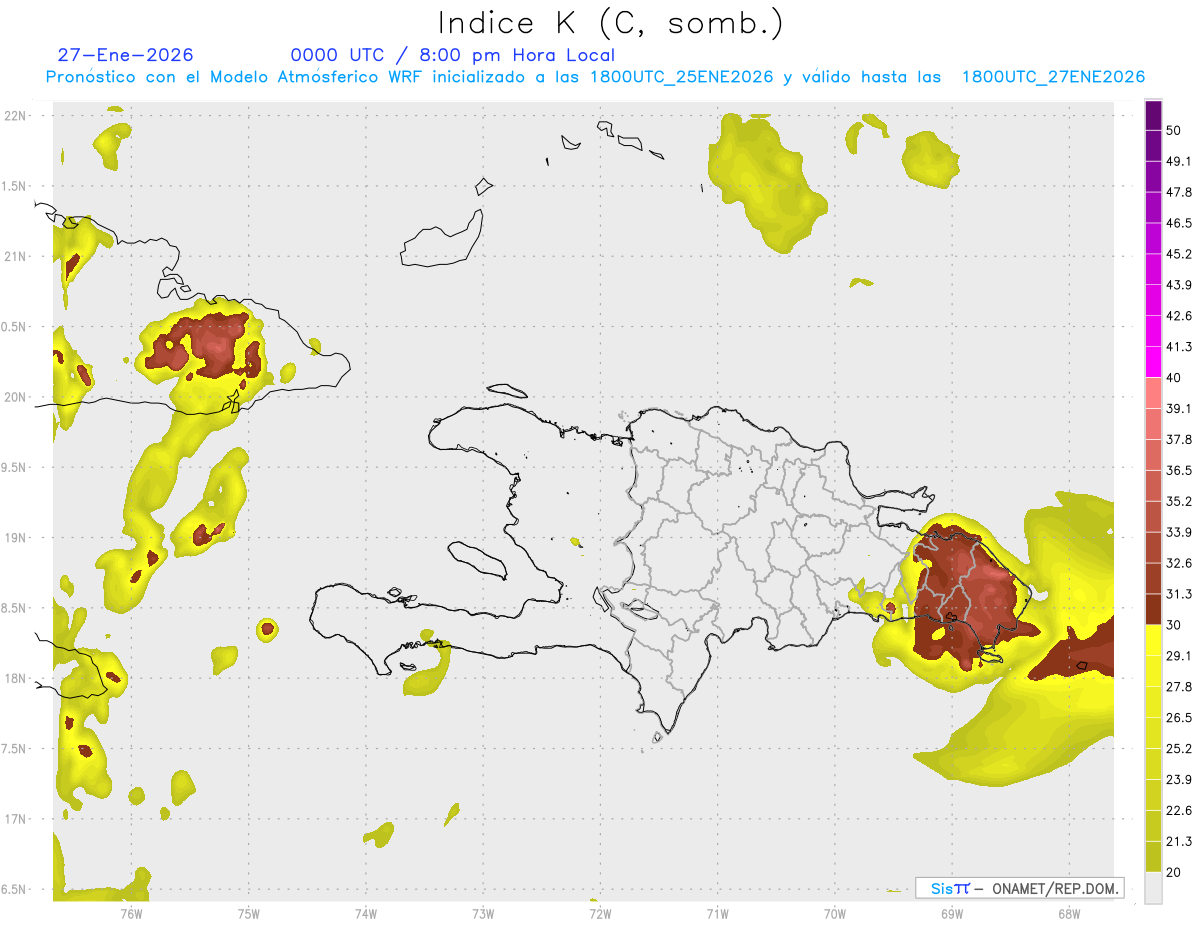Viewport: 1200px width, 927px height.
Task: Click the colorbar value '46.5'
Action: (x=1179, y=223)
